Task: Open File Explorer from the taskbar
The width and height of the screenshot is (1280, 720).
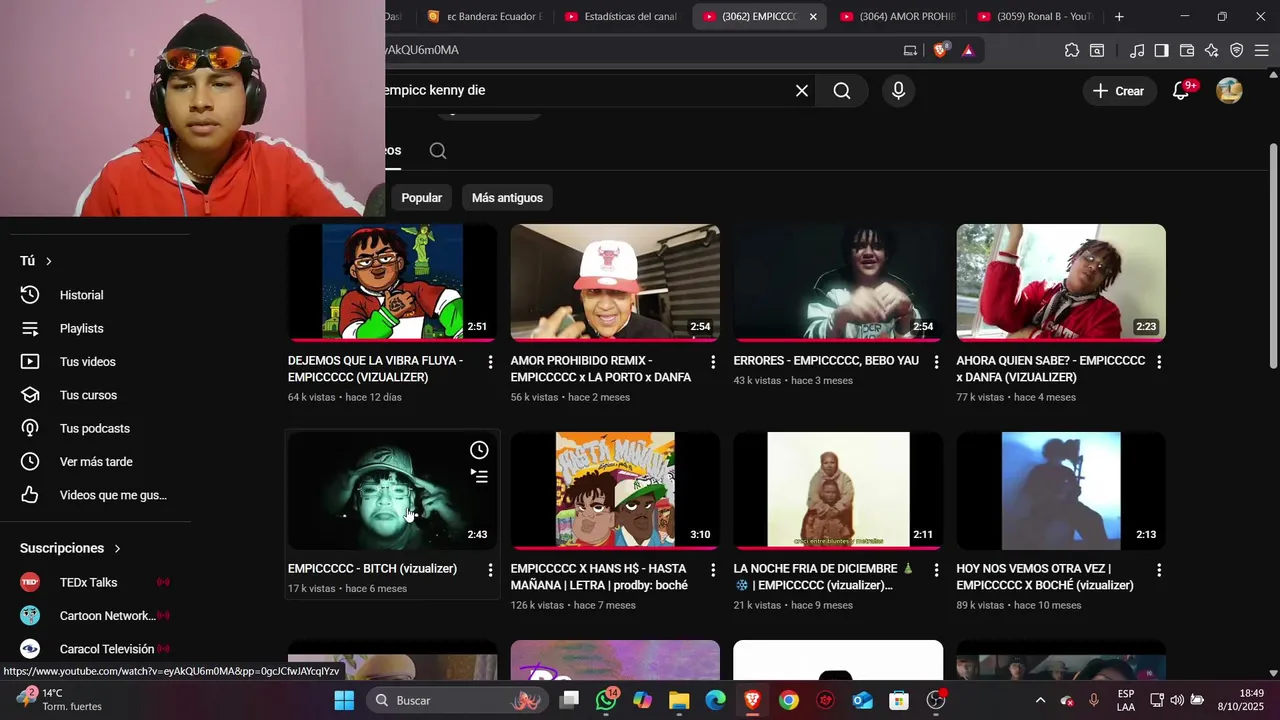Action: pyautogui.click(x=679, y=700)
